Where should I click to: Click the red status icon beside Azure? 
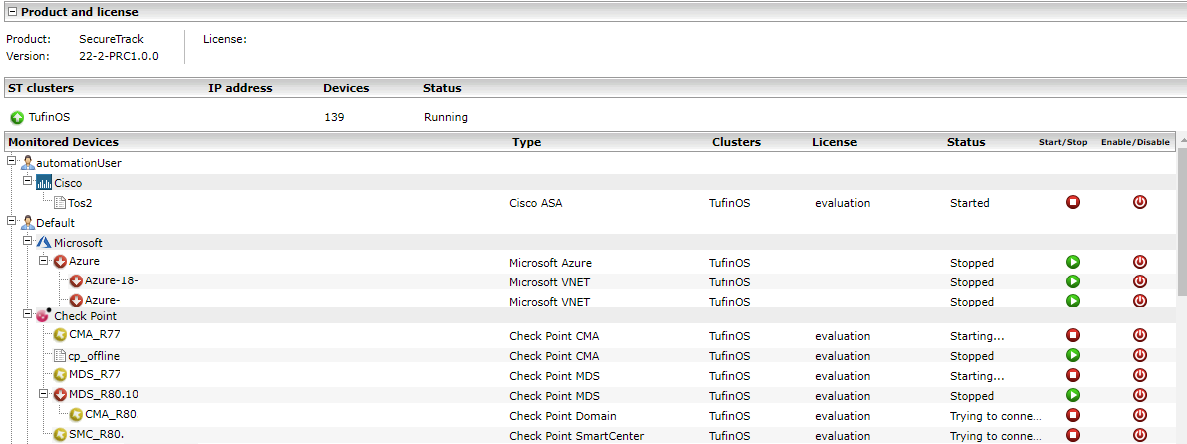pos(60,262)
